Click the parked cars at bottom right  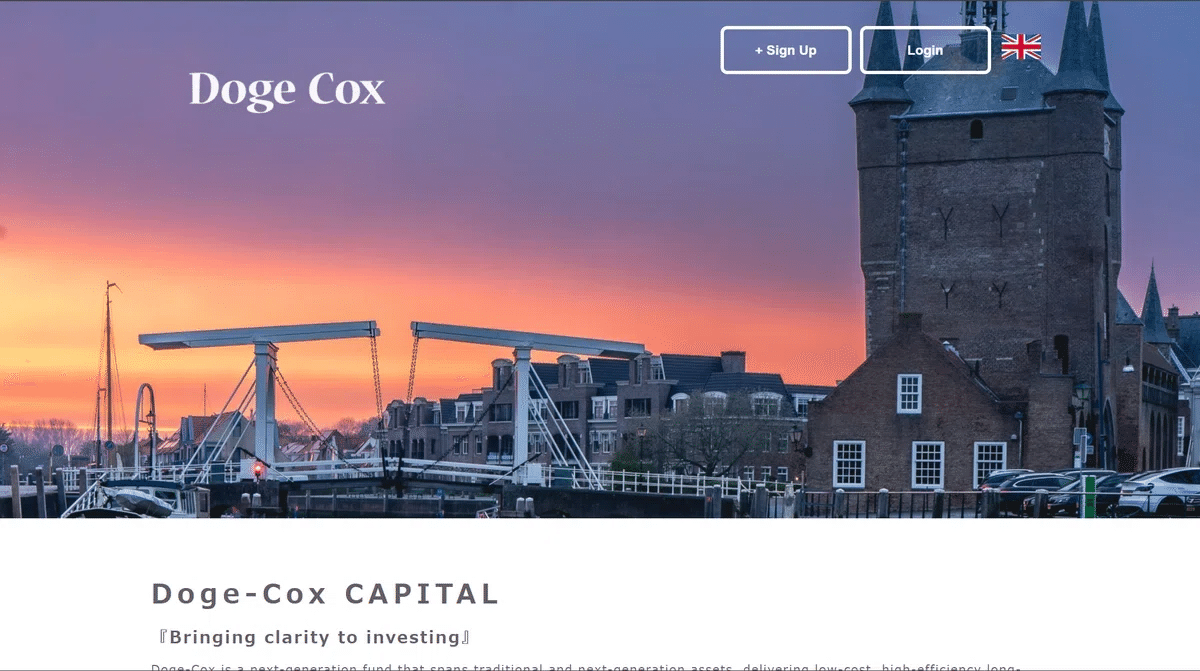(x=1090, y=490)
